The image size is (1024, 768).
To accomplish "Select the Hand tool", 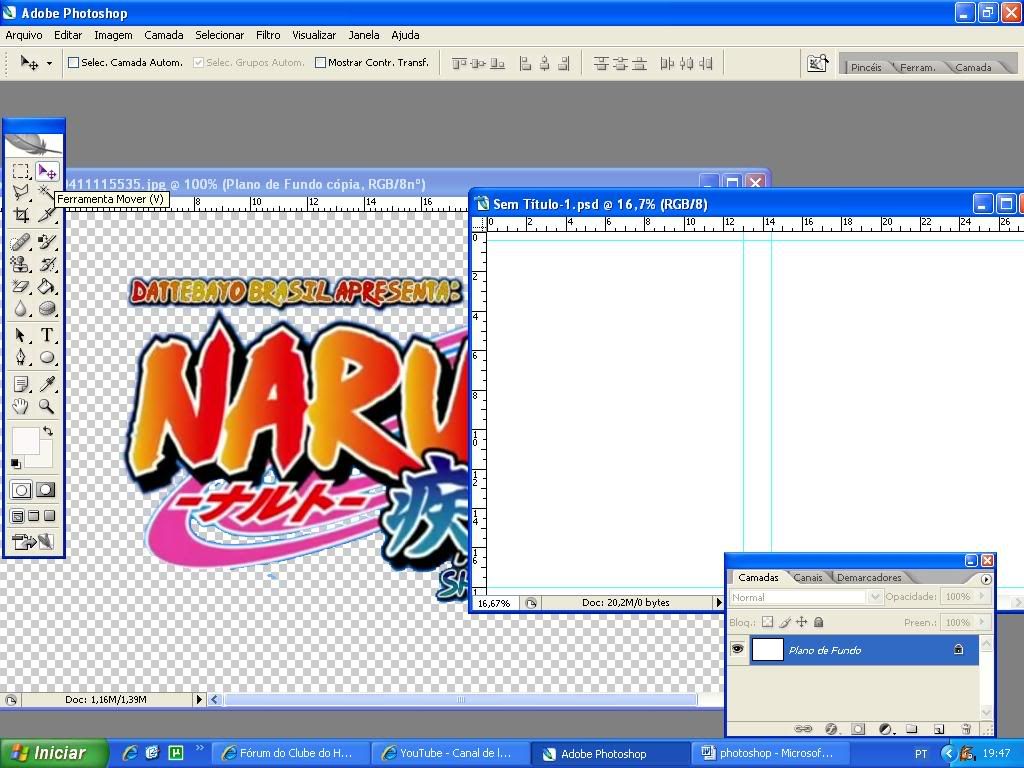I will click(21, 406).
